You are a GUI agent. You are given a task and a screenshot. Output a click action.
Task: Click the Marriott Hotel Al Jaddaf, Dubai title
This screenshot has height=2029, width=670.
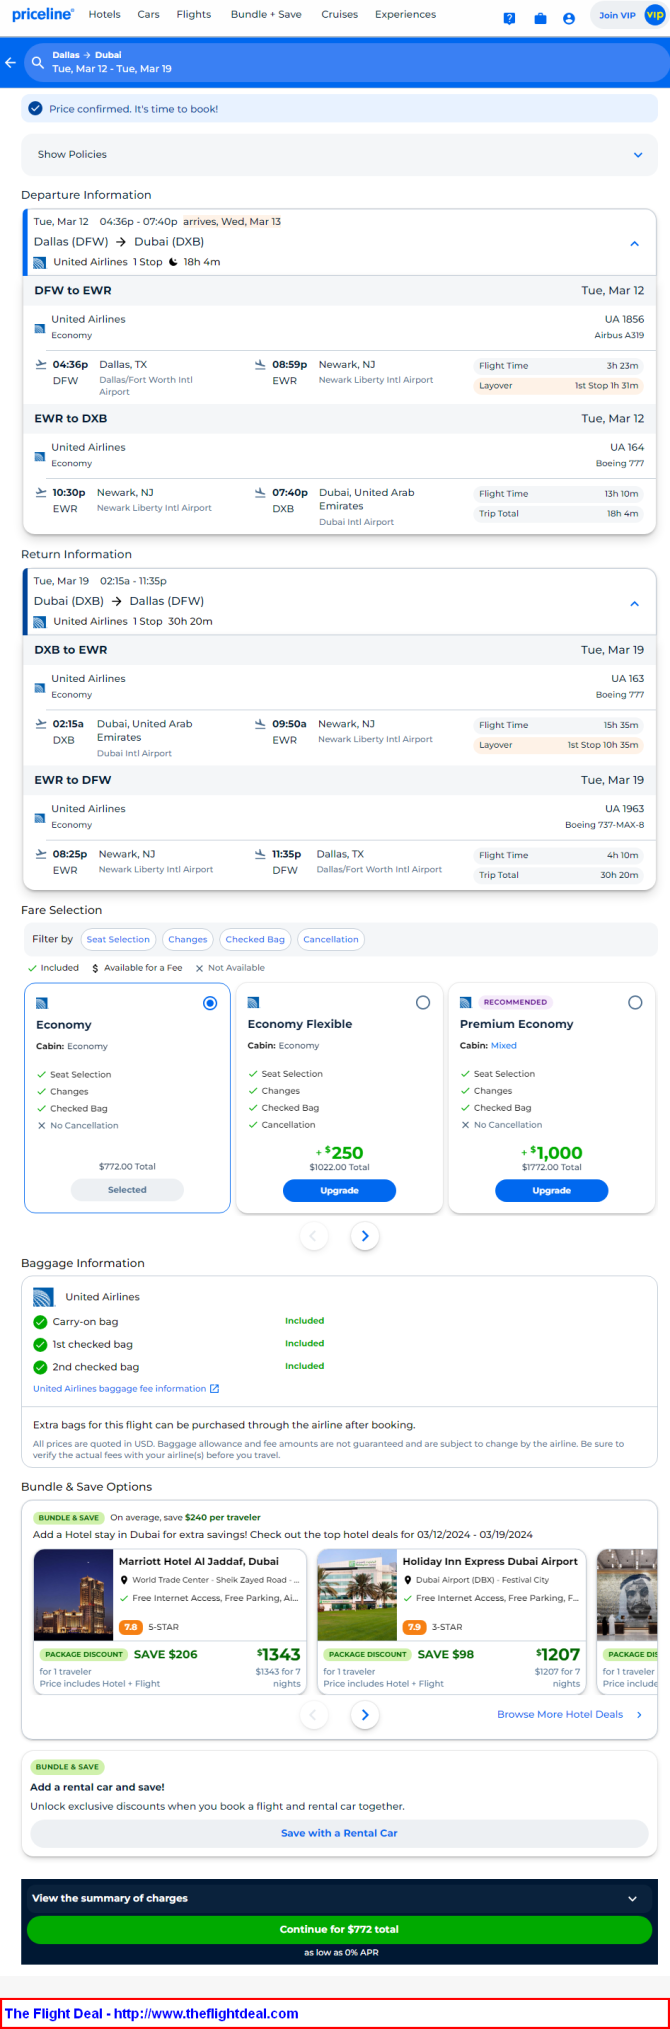199,1561
